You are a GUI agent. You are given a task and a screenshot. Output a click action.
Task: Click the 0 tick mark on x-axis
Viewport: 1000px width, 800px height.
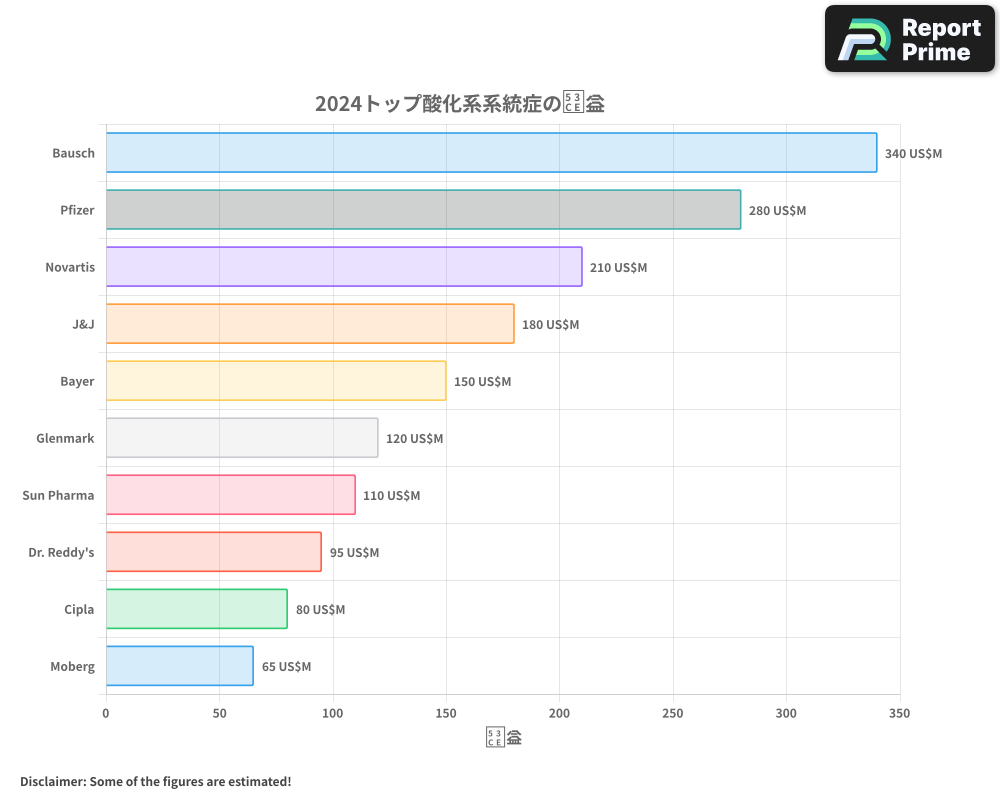point(105,713)
